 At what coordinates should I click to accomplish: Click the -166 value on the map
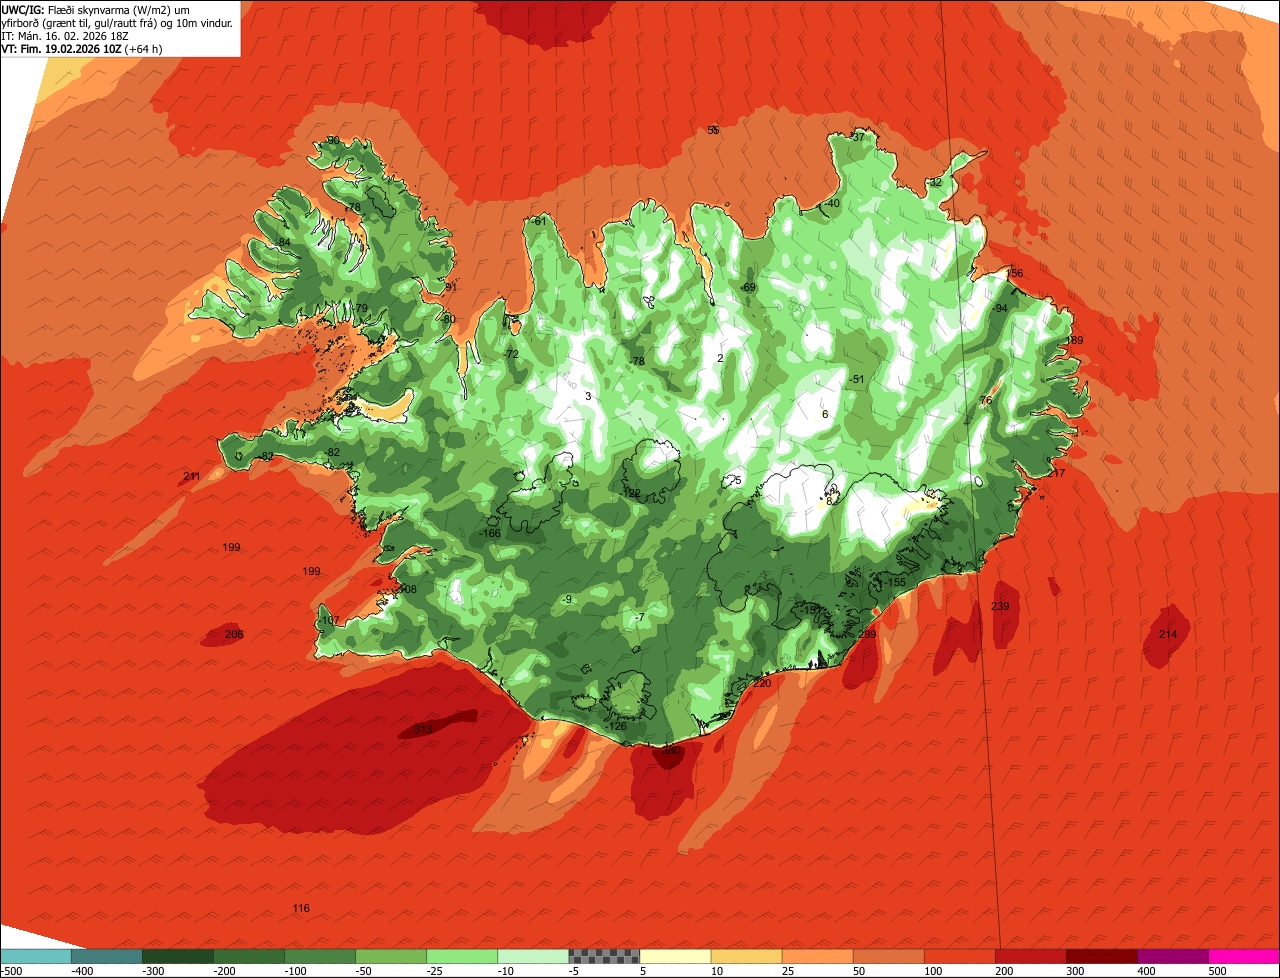(490, 533)
